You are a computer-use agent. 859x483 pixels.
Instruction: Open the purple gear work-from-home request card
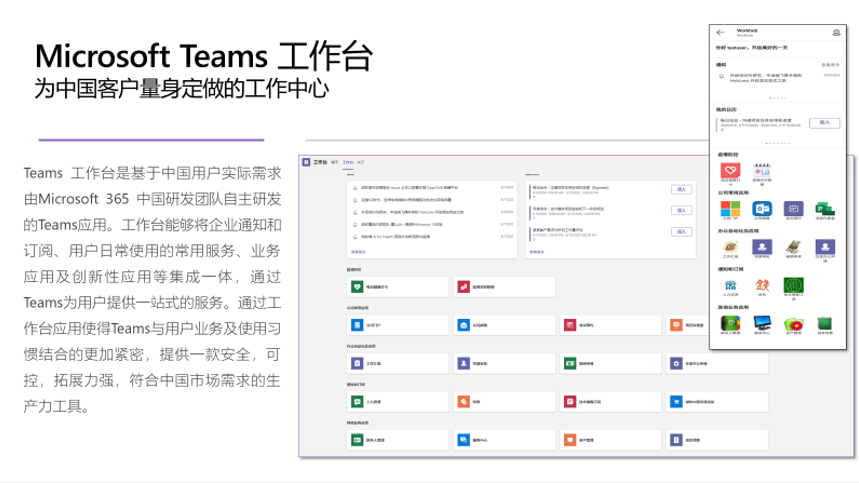click(x=717, y=364)
